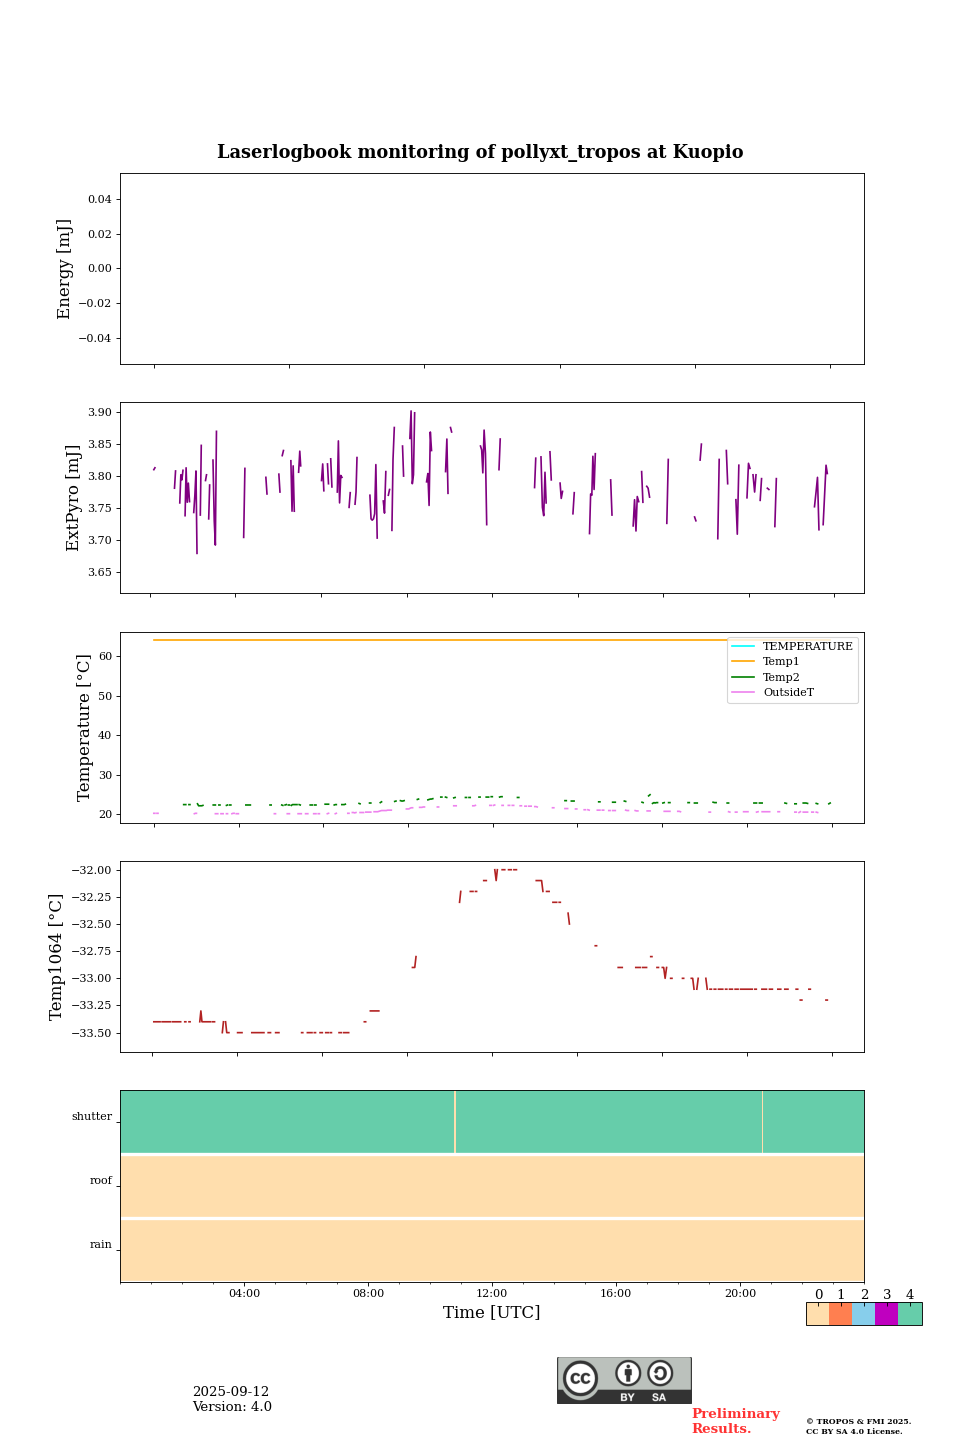The width and height of the screenshot is (960, 1440).
Task: Click the shutter row label
Action: click(x=92, y=1117)
